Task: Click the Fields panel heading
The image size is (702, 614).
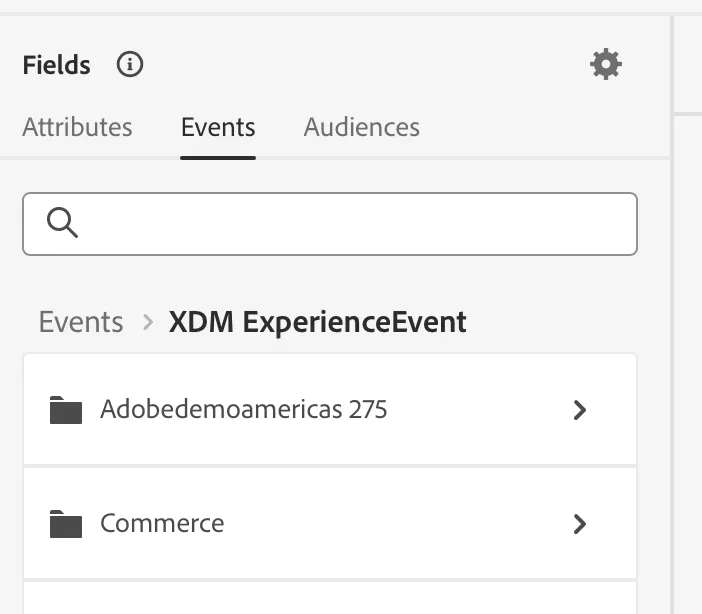Action: pyautogui.click(x=57, y=64)
